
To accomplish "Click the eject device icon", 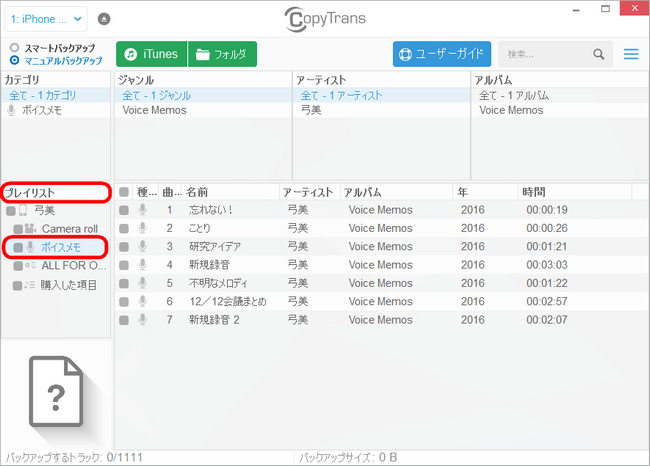I will pos(104,19).
